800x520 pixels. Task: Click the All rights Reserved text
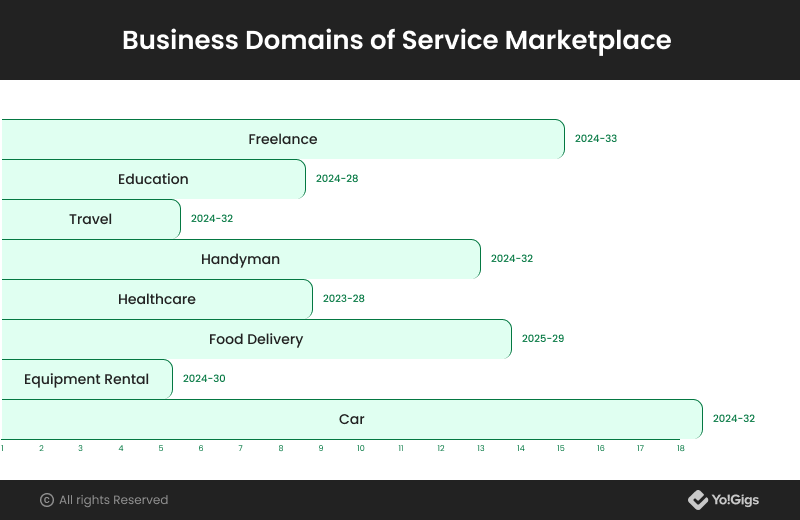(x=113, y=500)
